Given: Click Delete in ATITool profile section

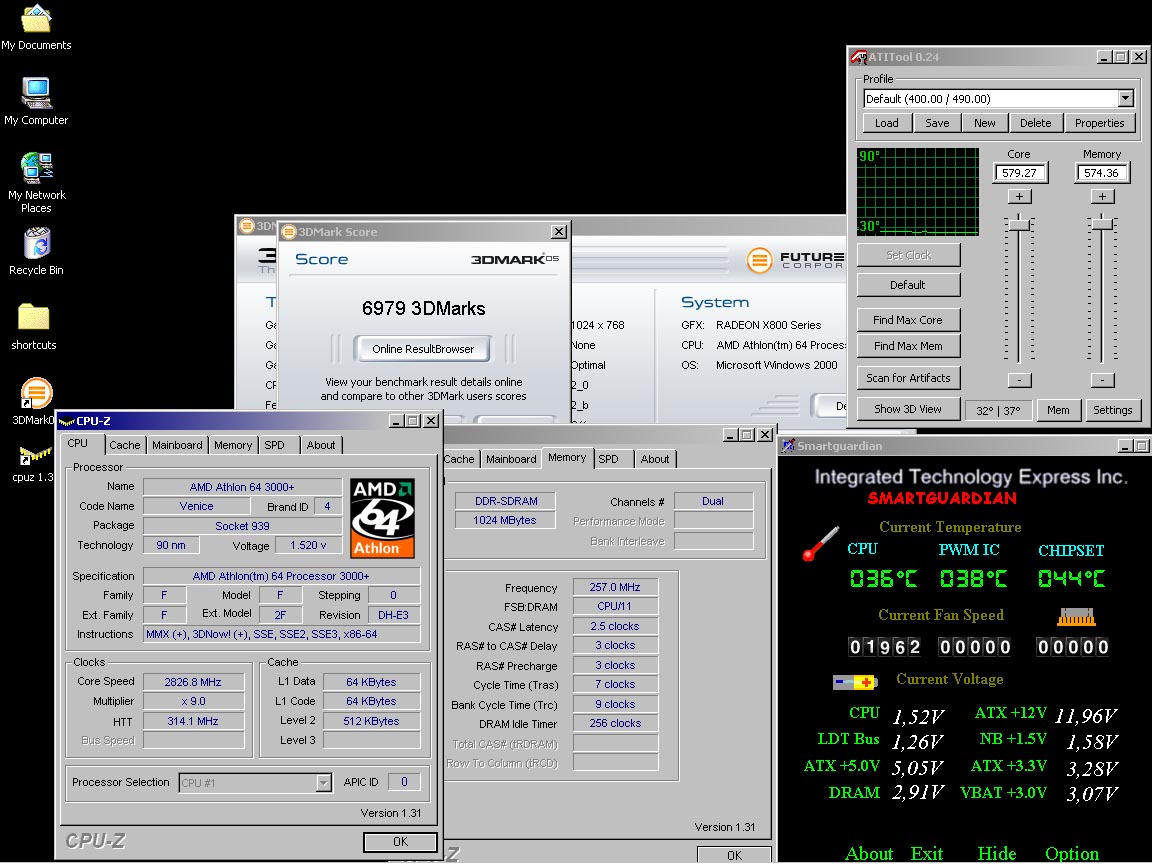Looking at the screenshot, I should tap(1036, 123).
